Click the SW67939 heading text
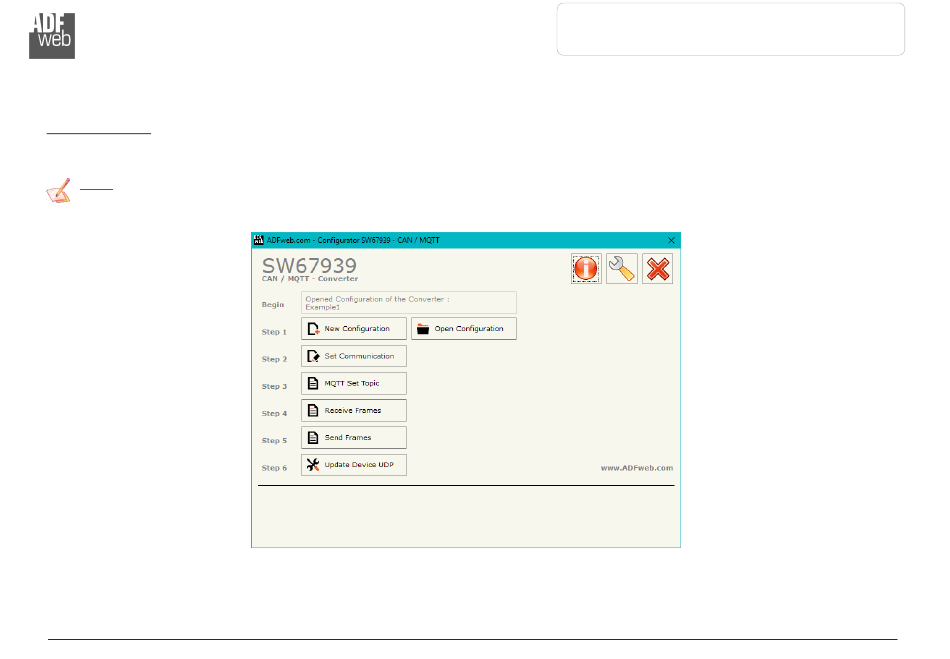 [x=309, y=265]
